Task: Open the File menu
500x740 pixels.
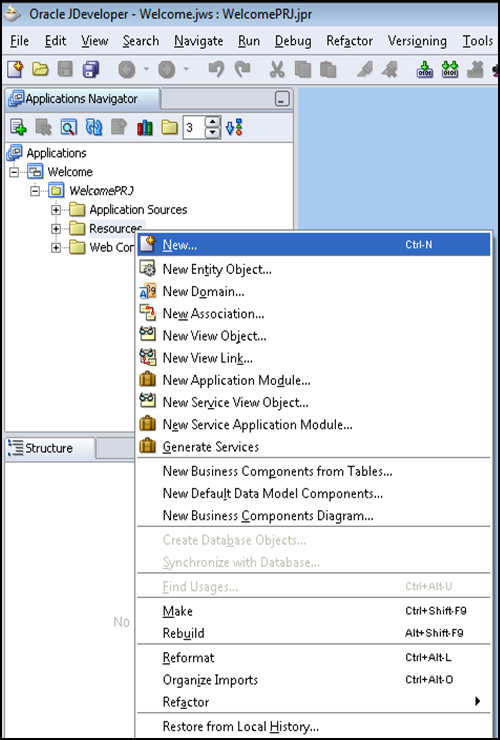Action: (19, 41)
